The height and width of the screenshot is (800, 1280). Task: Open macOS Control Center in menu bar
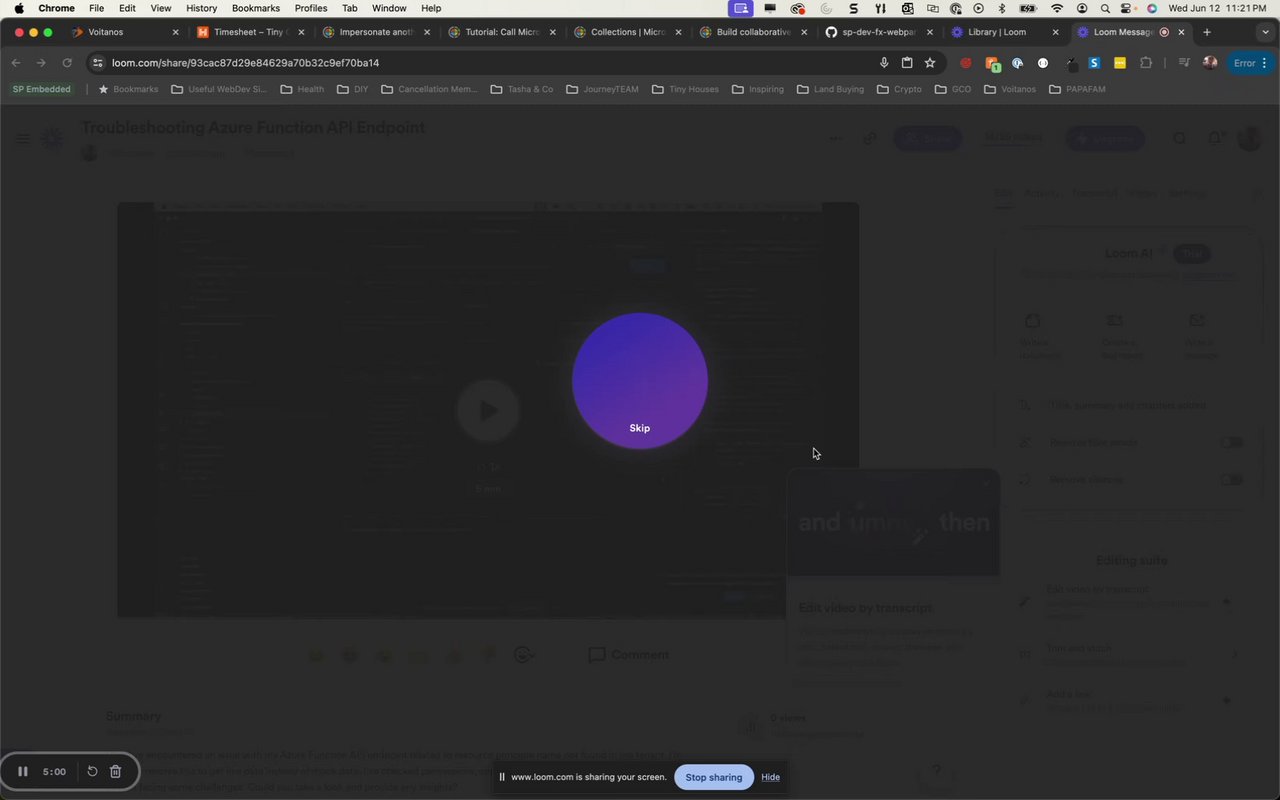point(1127,8)
